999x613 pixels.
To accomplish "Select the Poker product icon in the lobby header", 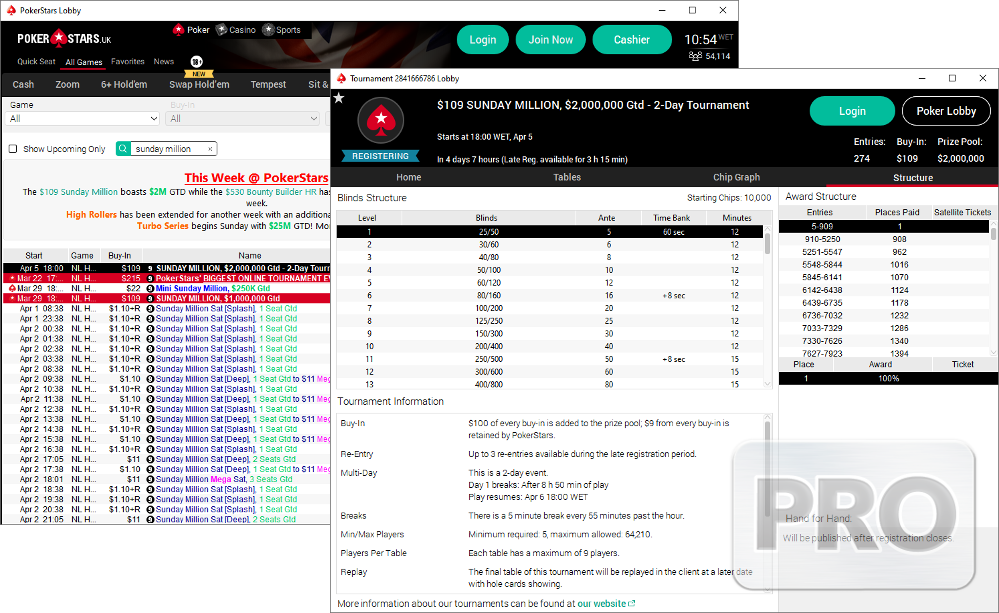I will (x=178, y=29).
